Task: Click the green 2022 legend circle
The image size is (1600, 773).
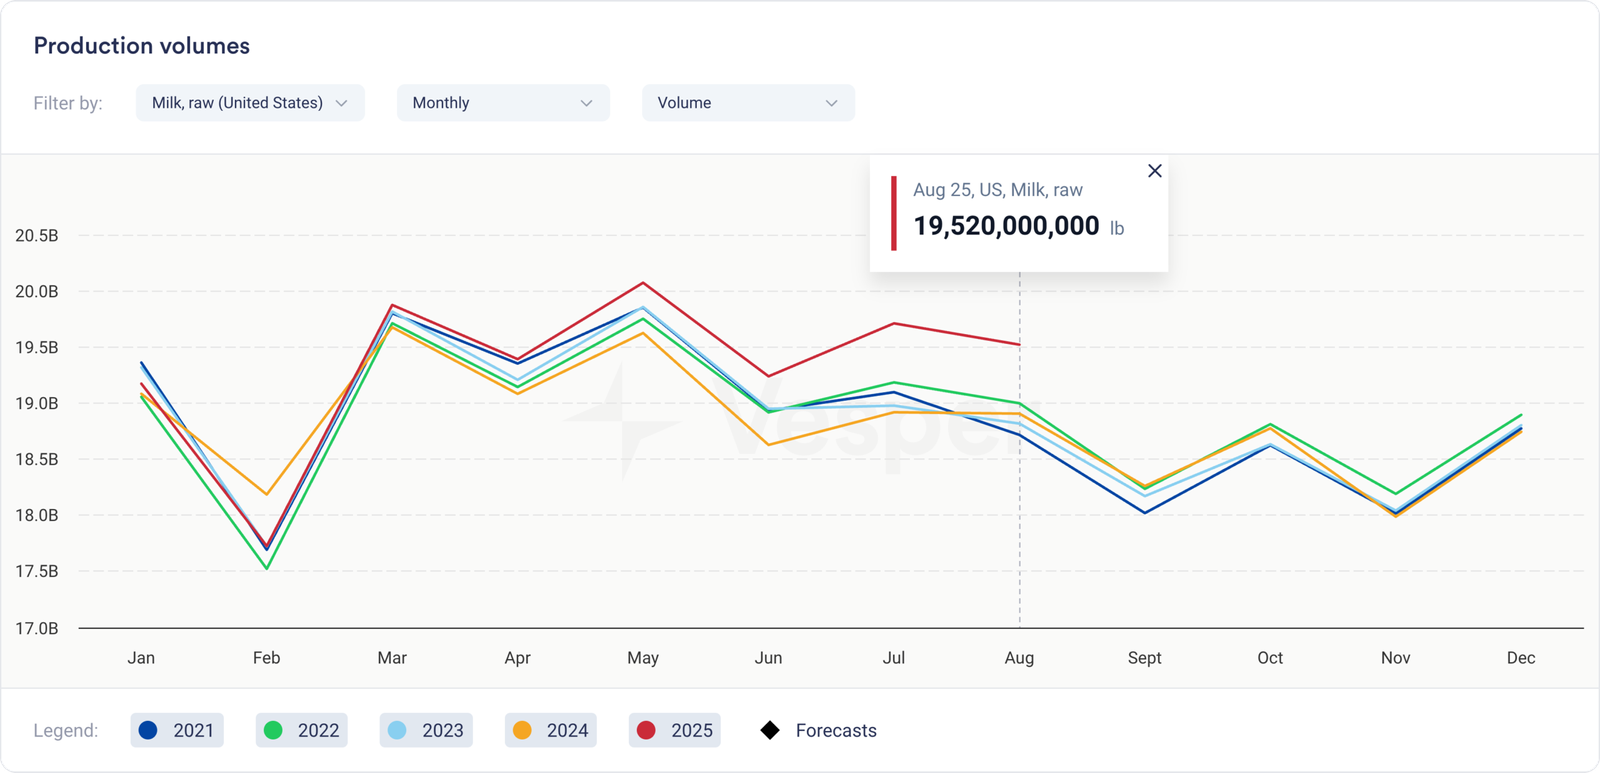Action: tap(273, 730)
